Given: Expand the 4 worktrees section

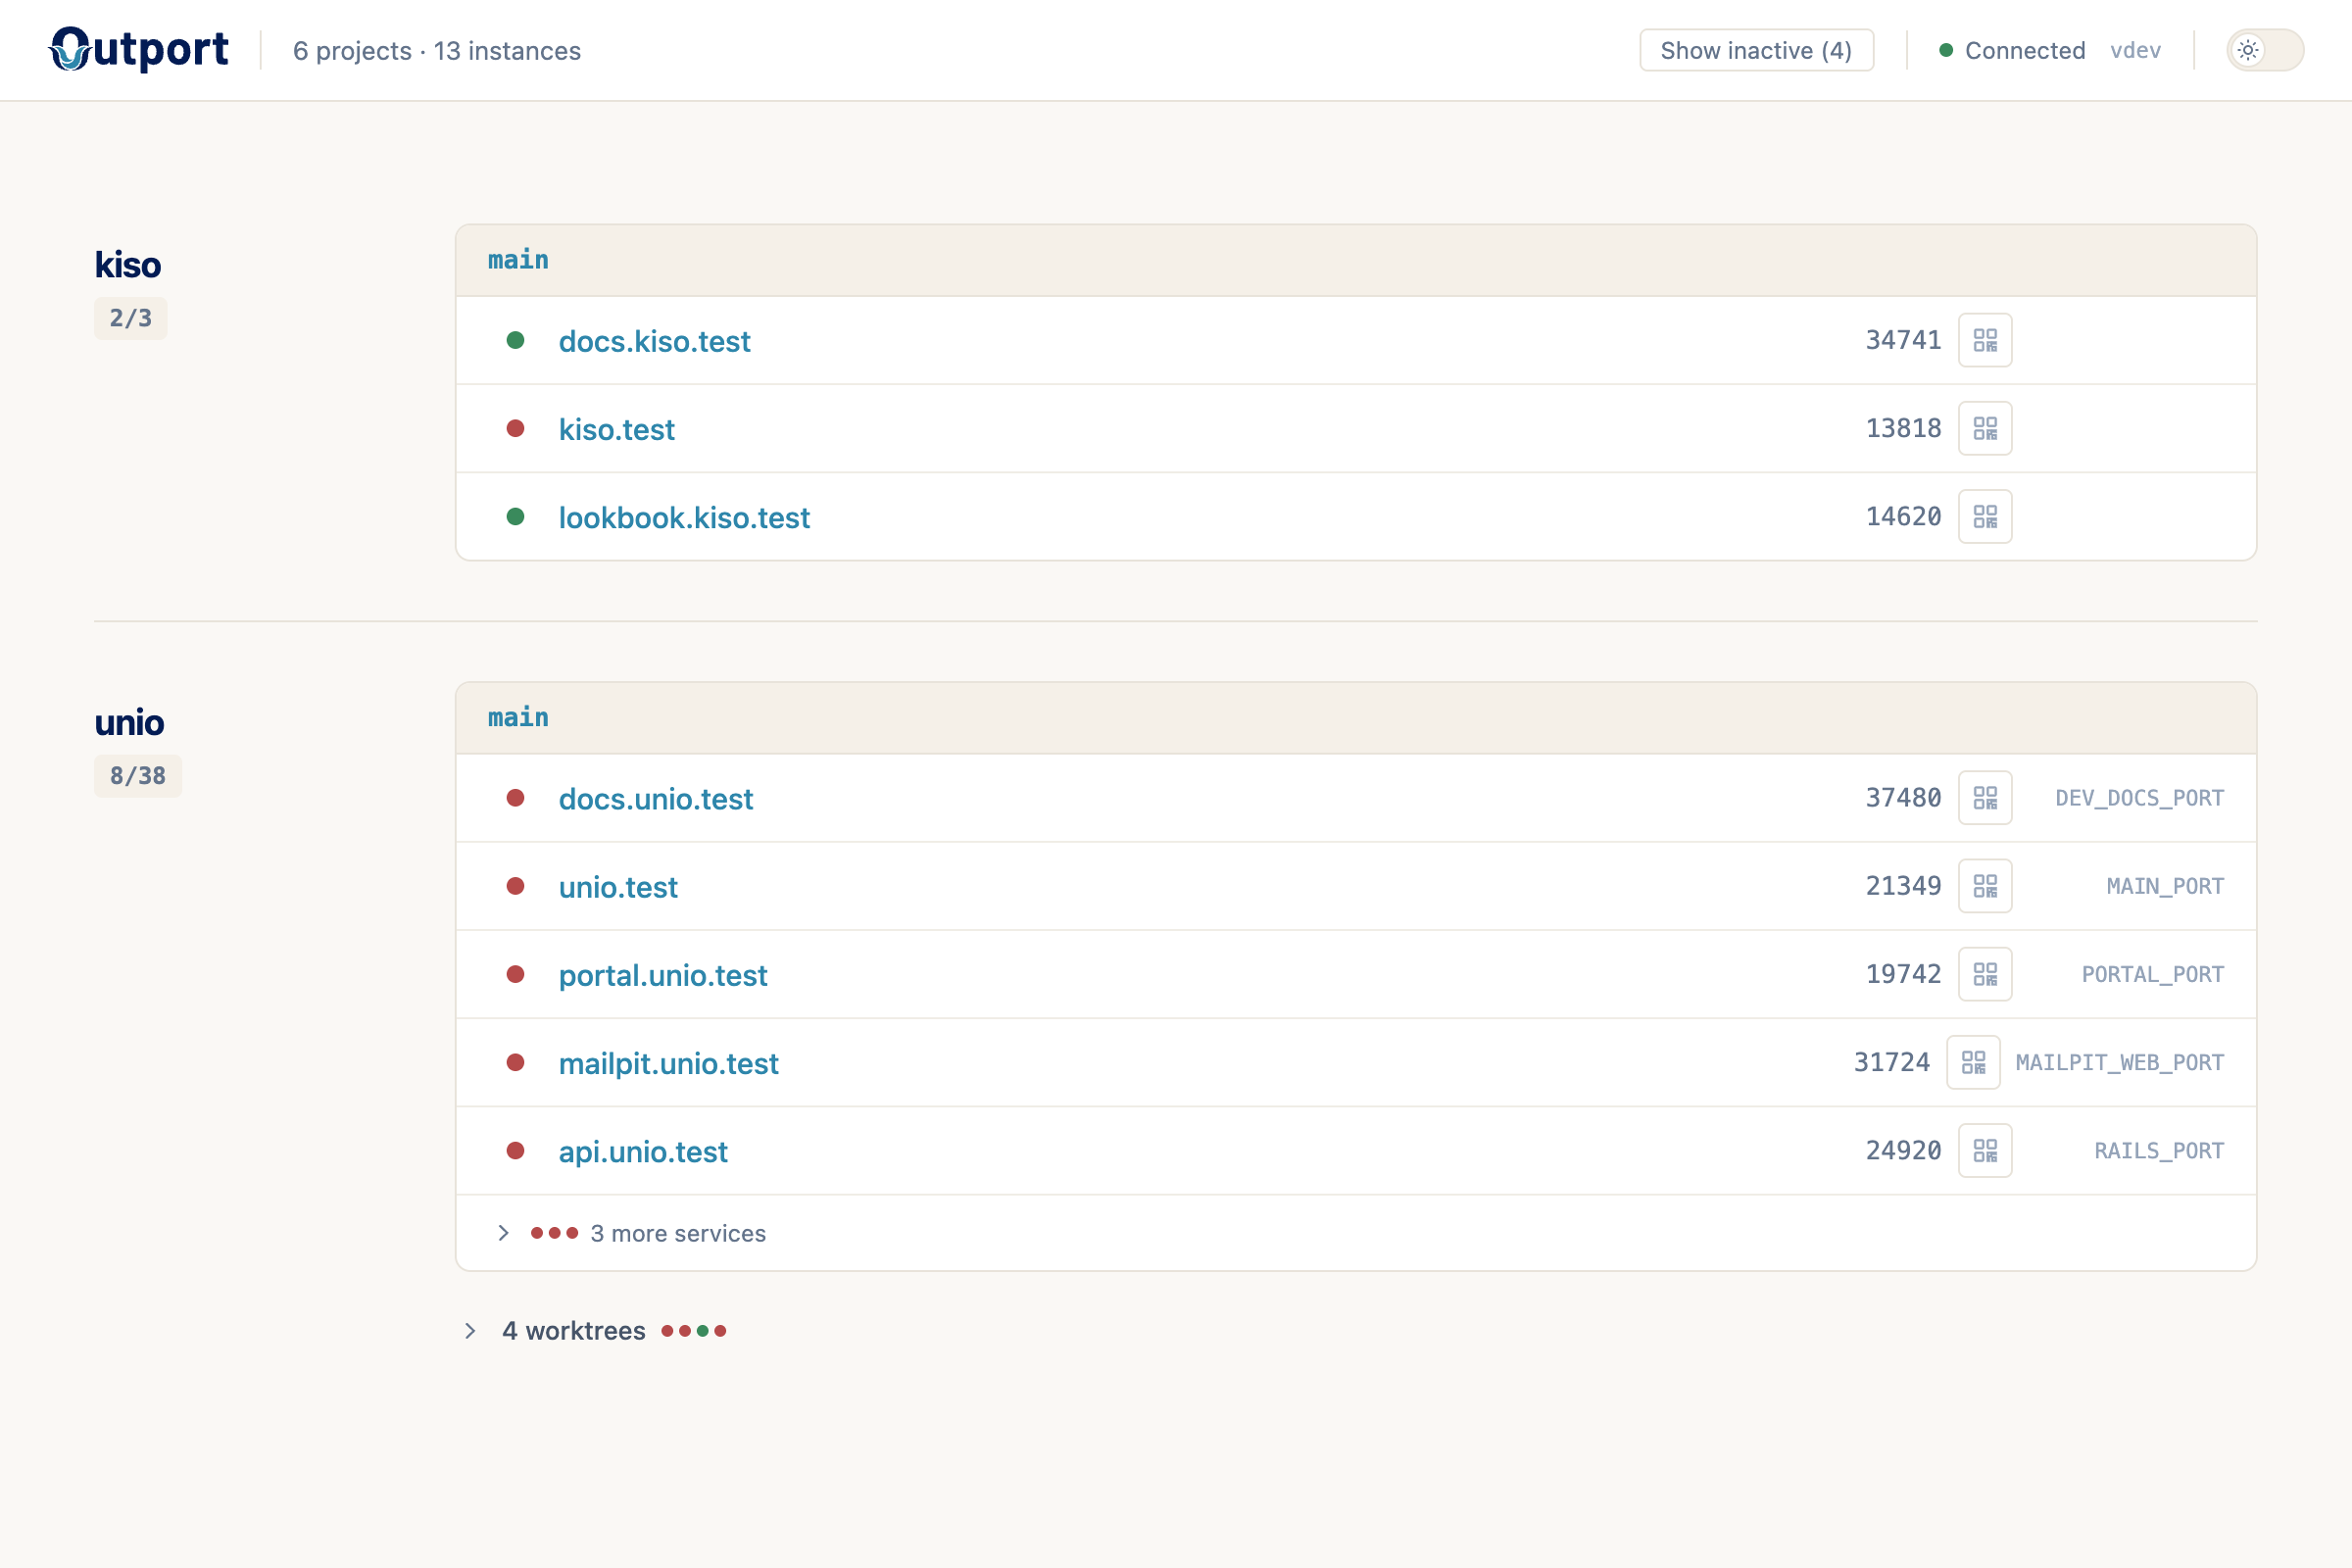Looking at the screenshot, I should 596,1331.
